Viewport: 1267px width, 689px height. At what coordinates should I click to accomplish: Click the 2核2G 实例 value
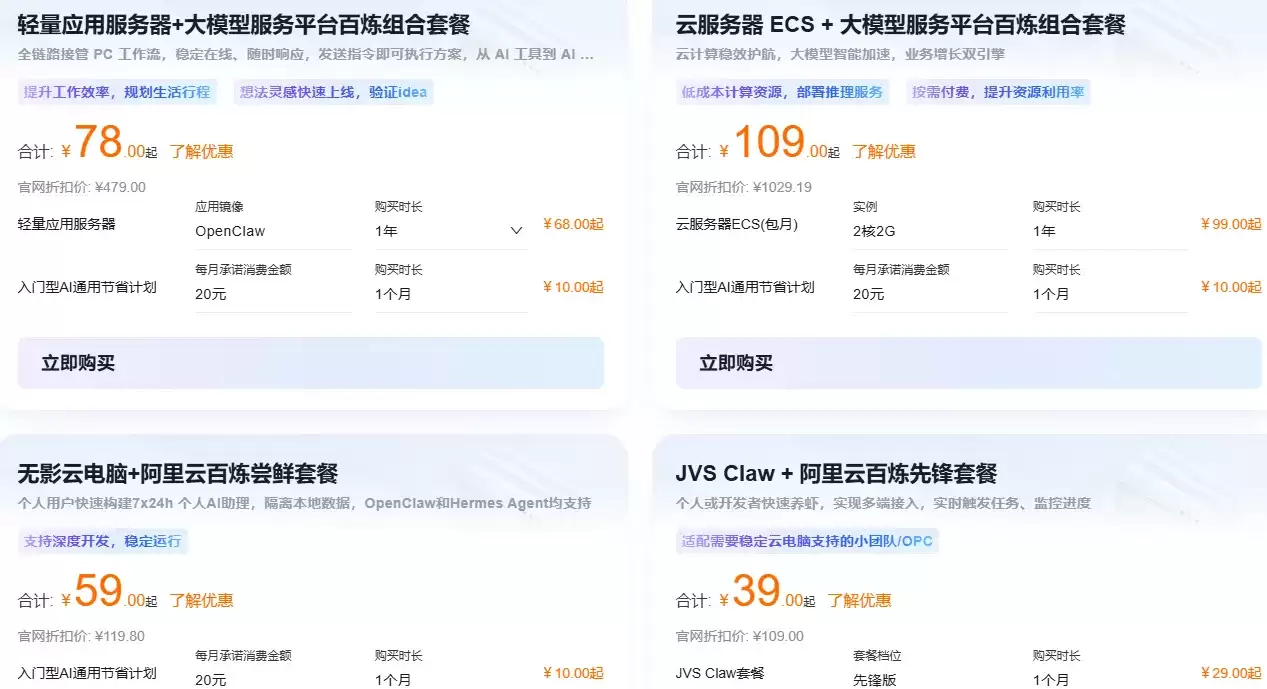[874, 231]
